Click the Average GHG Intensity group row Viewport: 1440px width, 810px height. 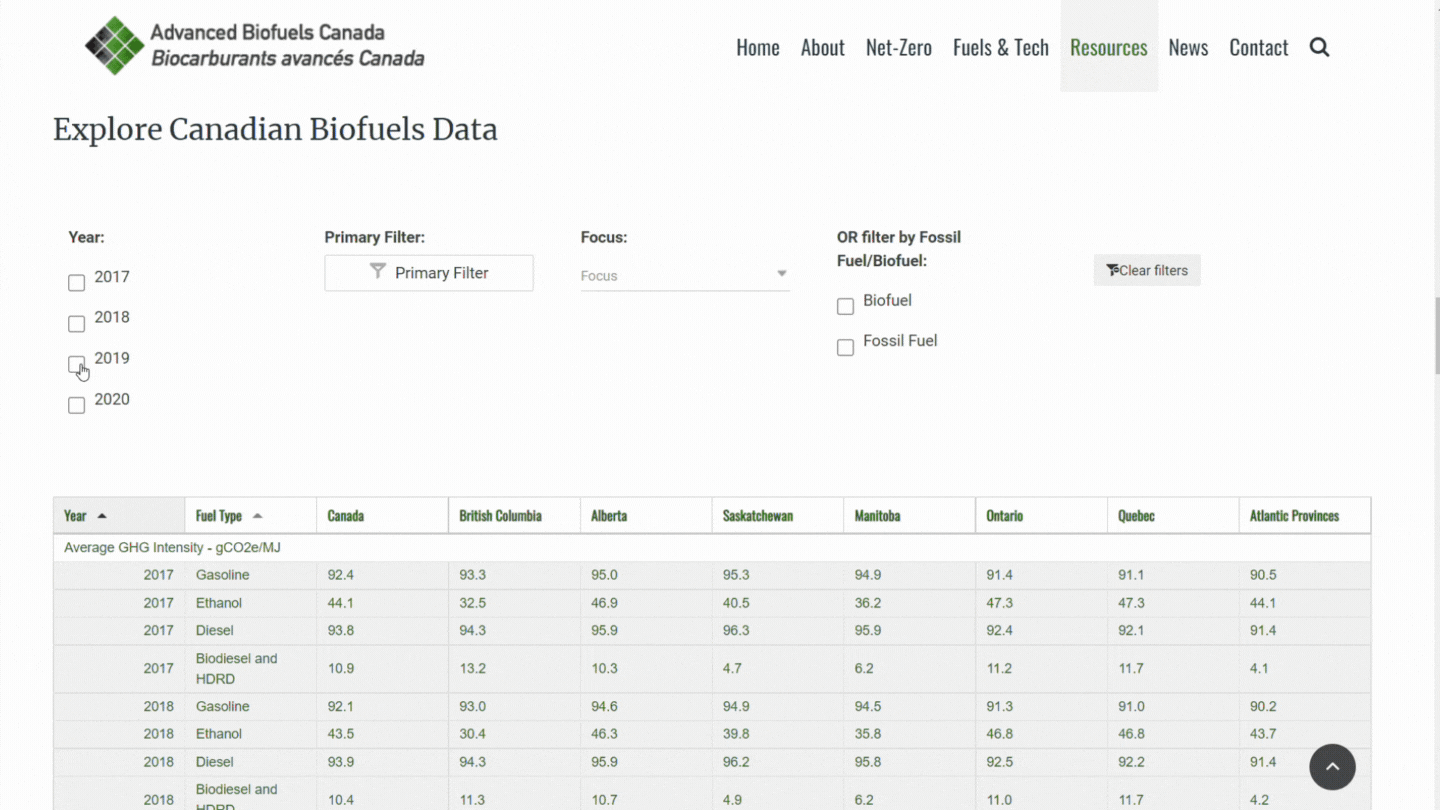coord(712,548)
